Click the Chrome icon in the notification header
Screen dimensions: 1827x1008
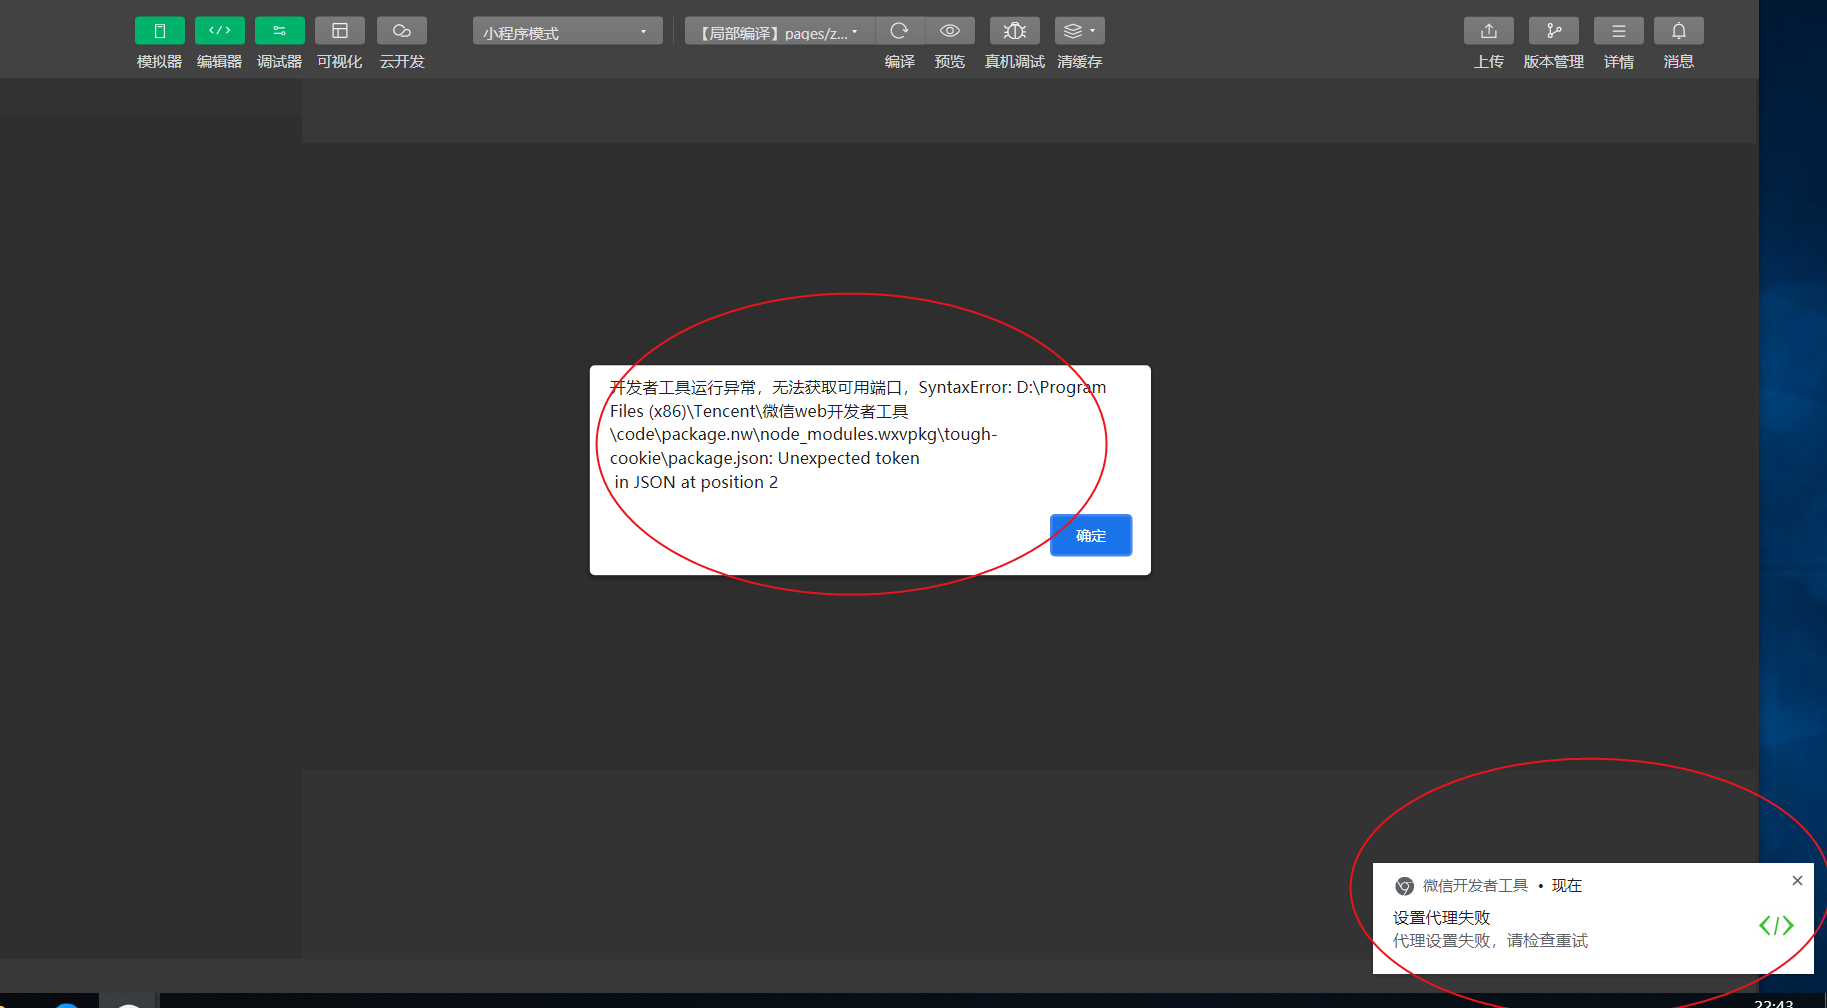(x=1405, y=886)
